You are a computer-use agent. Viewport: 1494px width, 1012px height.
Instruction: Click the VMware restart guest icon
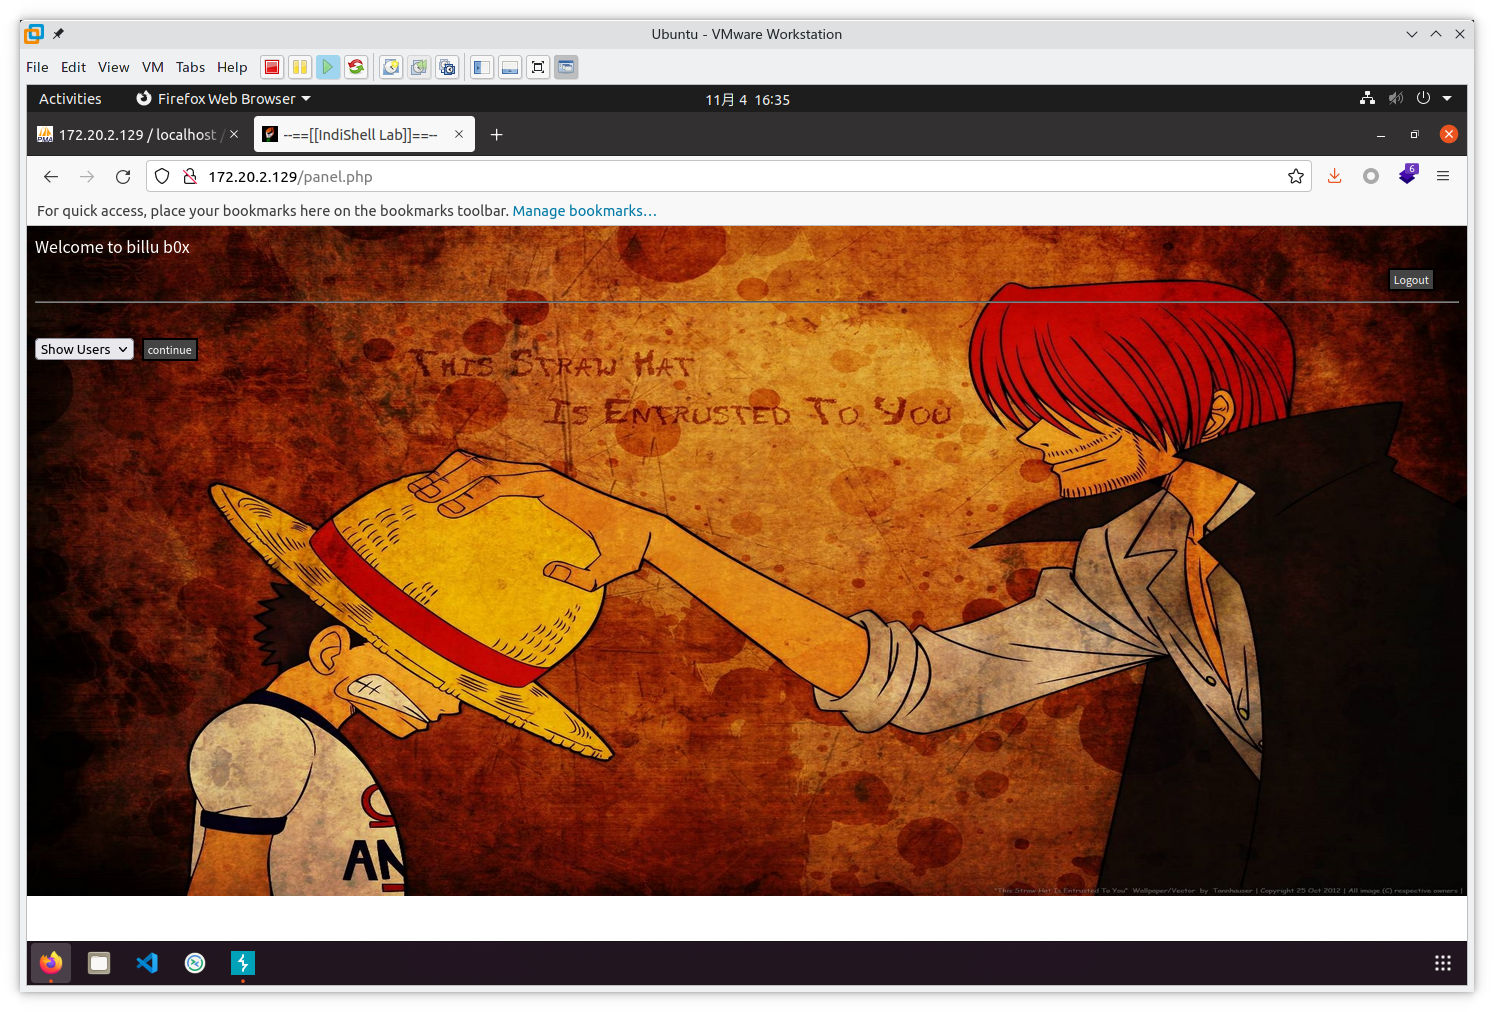tap(356, 67)
